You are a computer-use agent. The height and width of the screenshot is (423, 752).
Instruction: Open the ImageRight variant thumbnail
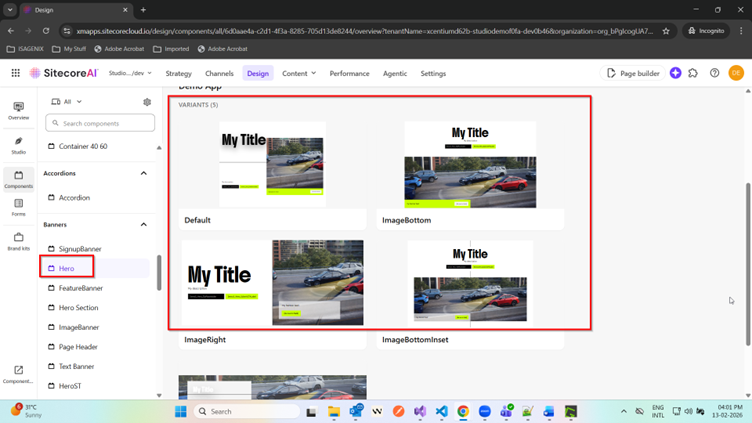[x=272, y=282]
